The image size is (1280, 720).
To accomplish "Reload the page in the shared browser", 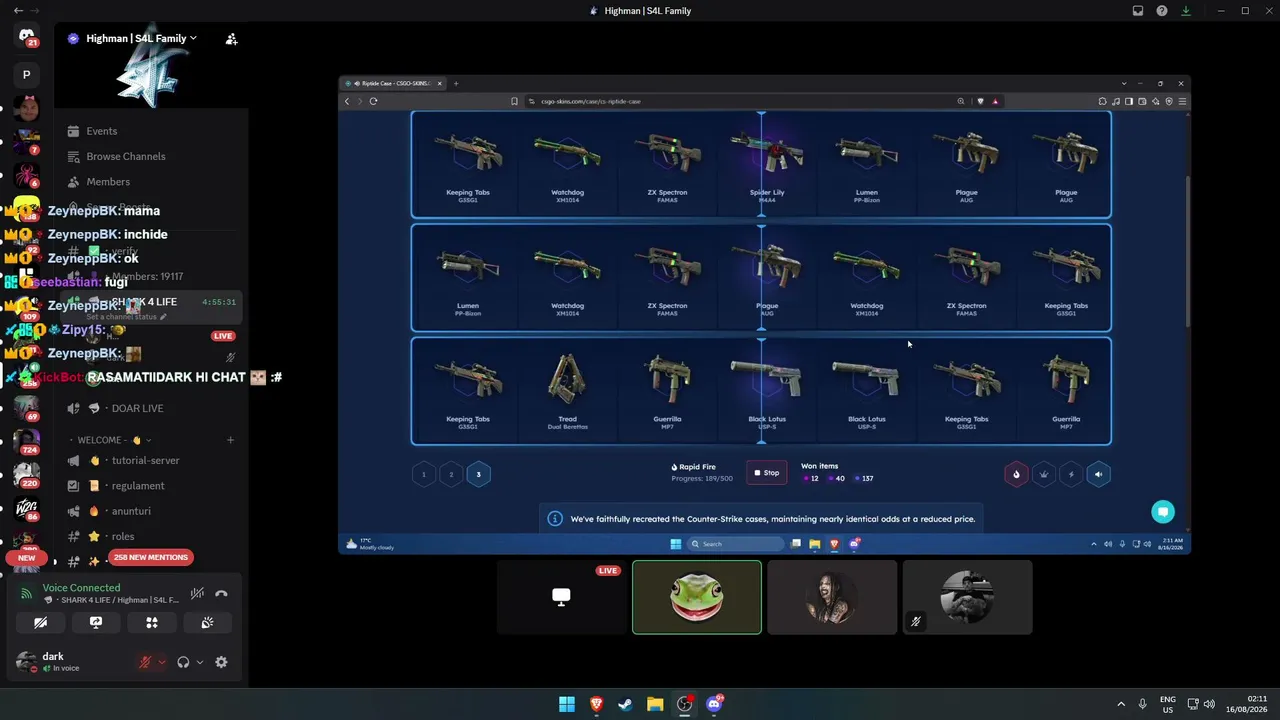I will [x=373, y=101].
